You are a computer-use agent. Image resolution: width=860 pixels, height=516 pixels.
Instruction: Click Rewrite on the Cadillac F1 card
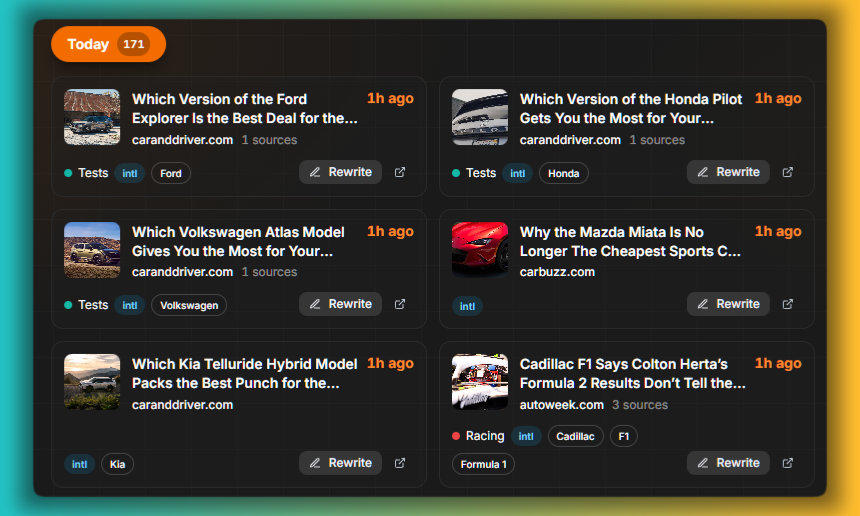click(728, 463)
